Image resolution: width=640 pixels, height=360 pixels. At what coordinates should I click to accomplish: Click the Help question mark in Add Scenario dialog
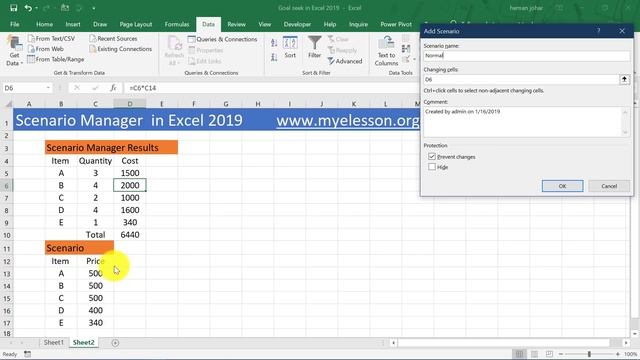598,31
